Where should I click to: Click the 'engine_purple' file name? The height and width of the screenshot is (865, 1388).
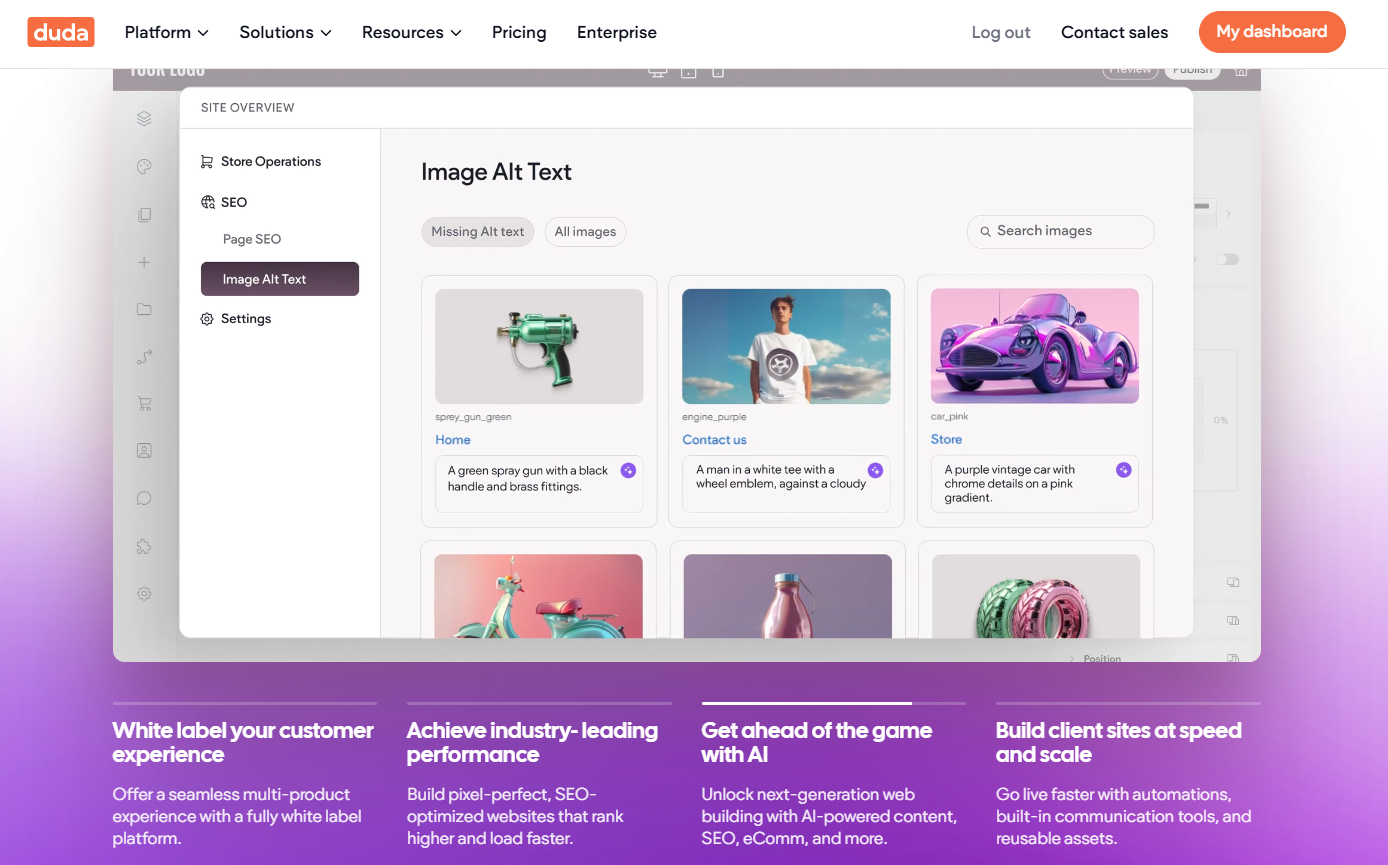(x=714, y=417)
